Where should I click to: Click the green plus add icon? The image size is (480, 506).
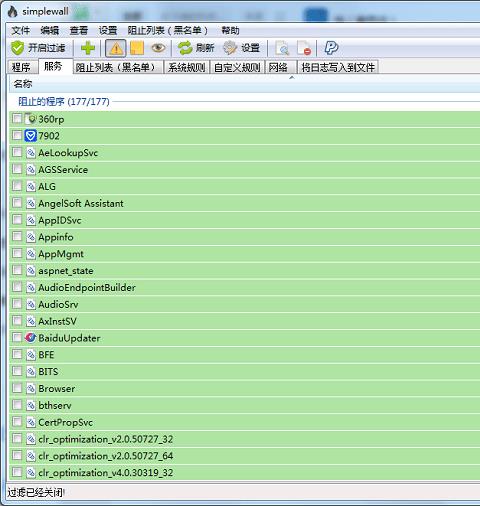[88, 48]
